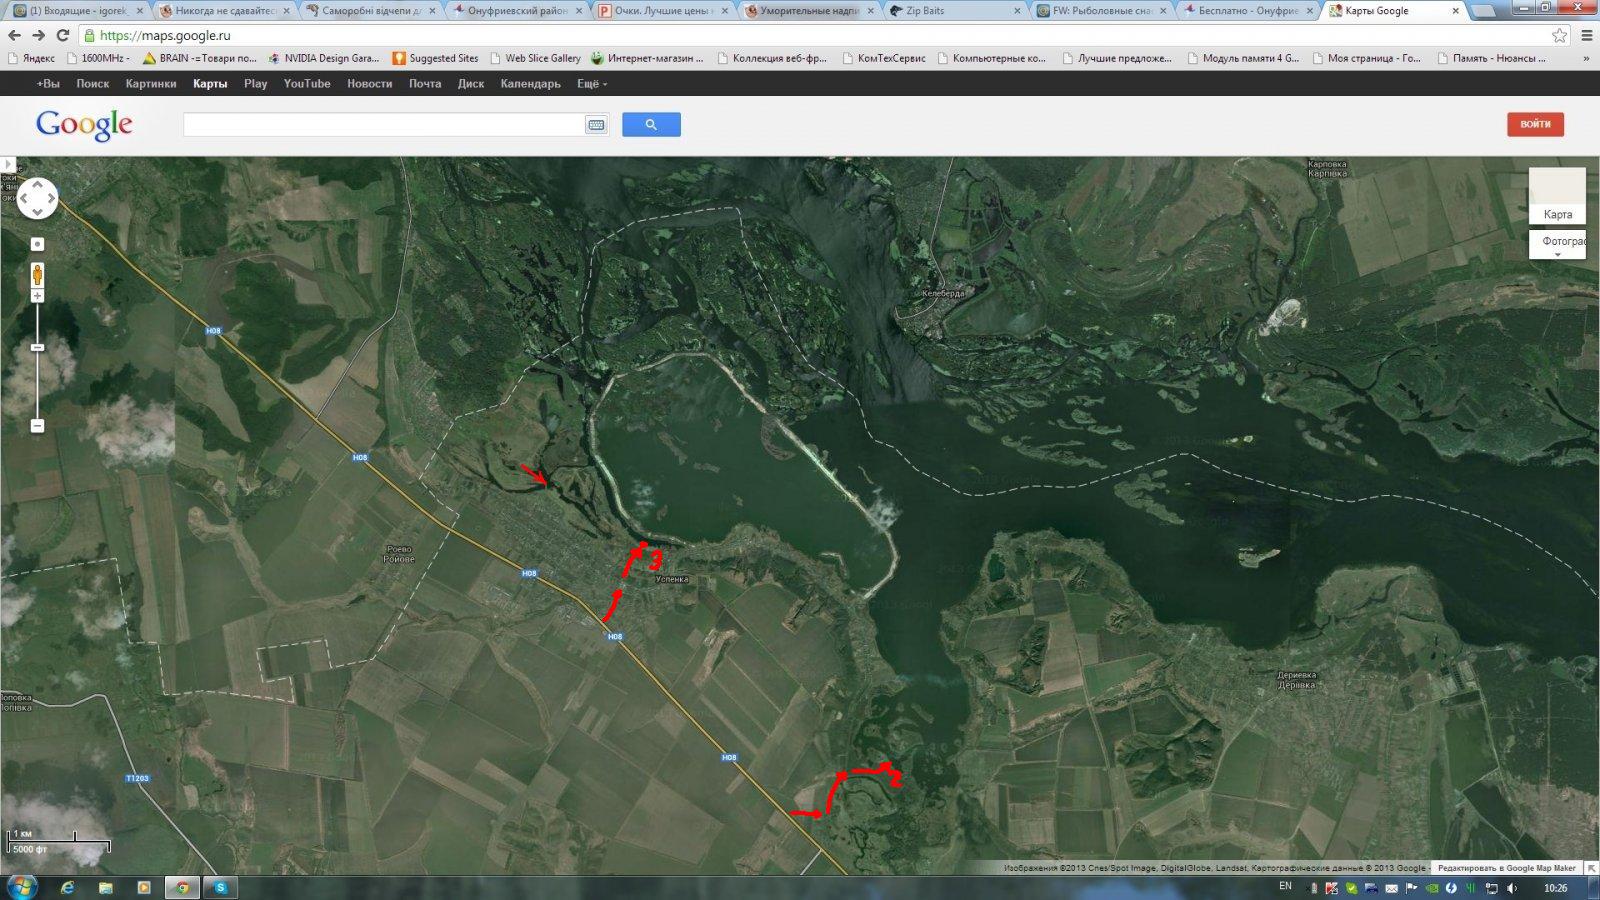Click the zoom in plus button
Viewport: 1600px width, 900px height.
37,296
